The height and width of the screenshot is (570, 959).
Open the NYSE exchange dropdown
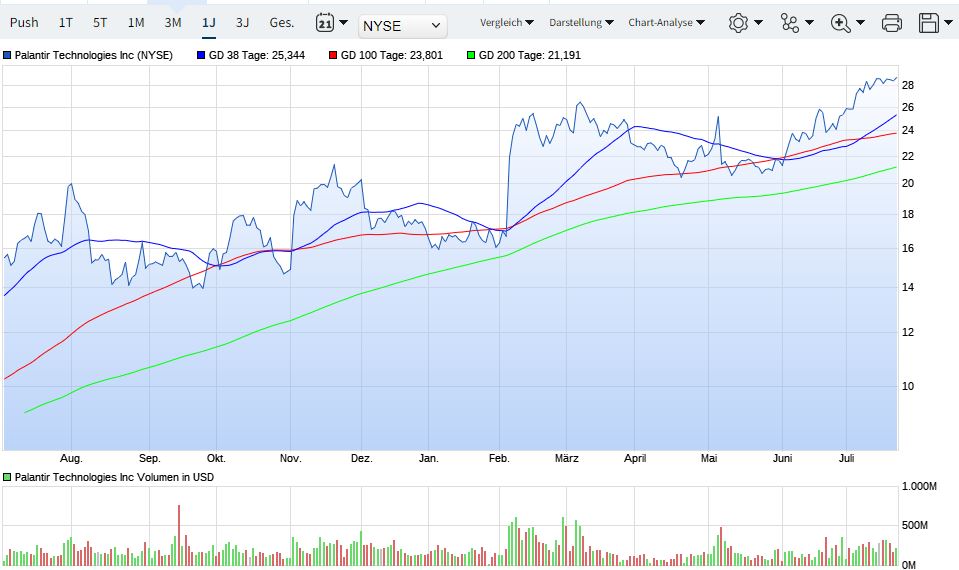[x=402, y=26]
